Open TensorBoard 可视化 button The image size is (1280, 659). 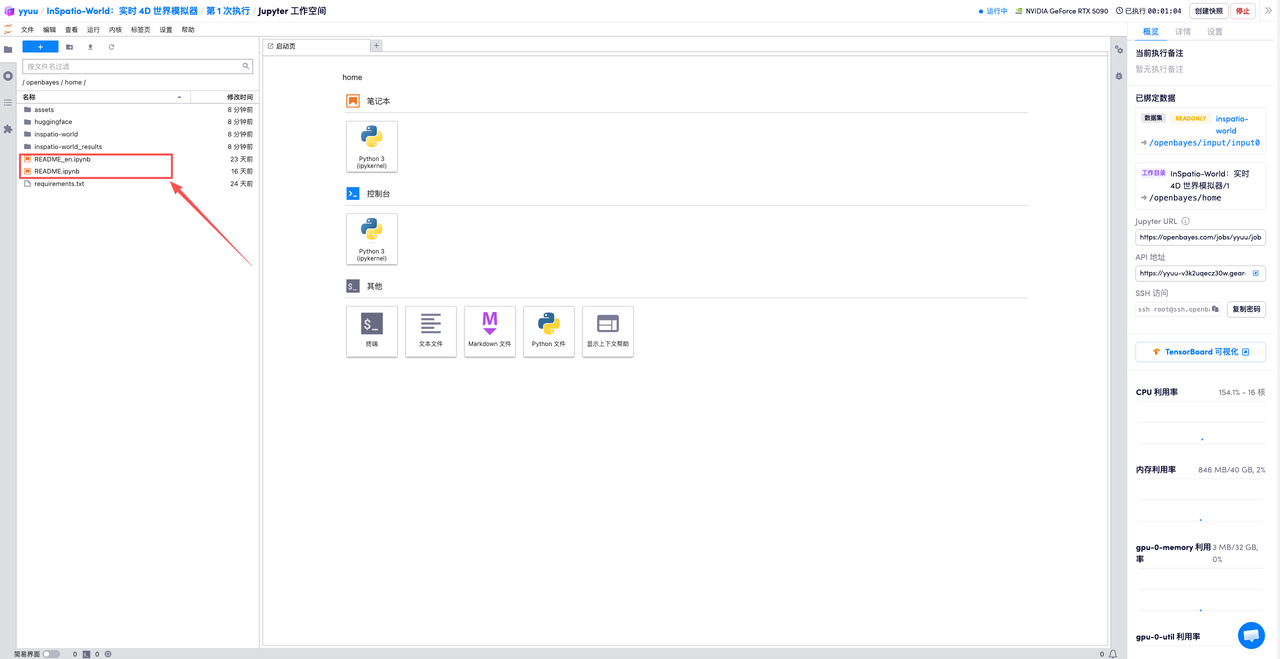(x=1200, y=352)
